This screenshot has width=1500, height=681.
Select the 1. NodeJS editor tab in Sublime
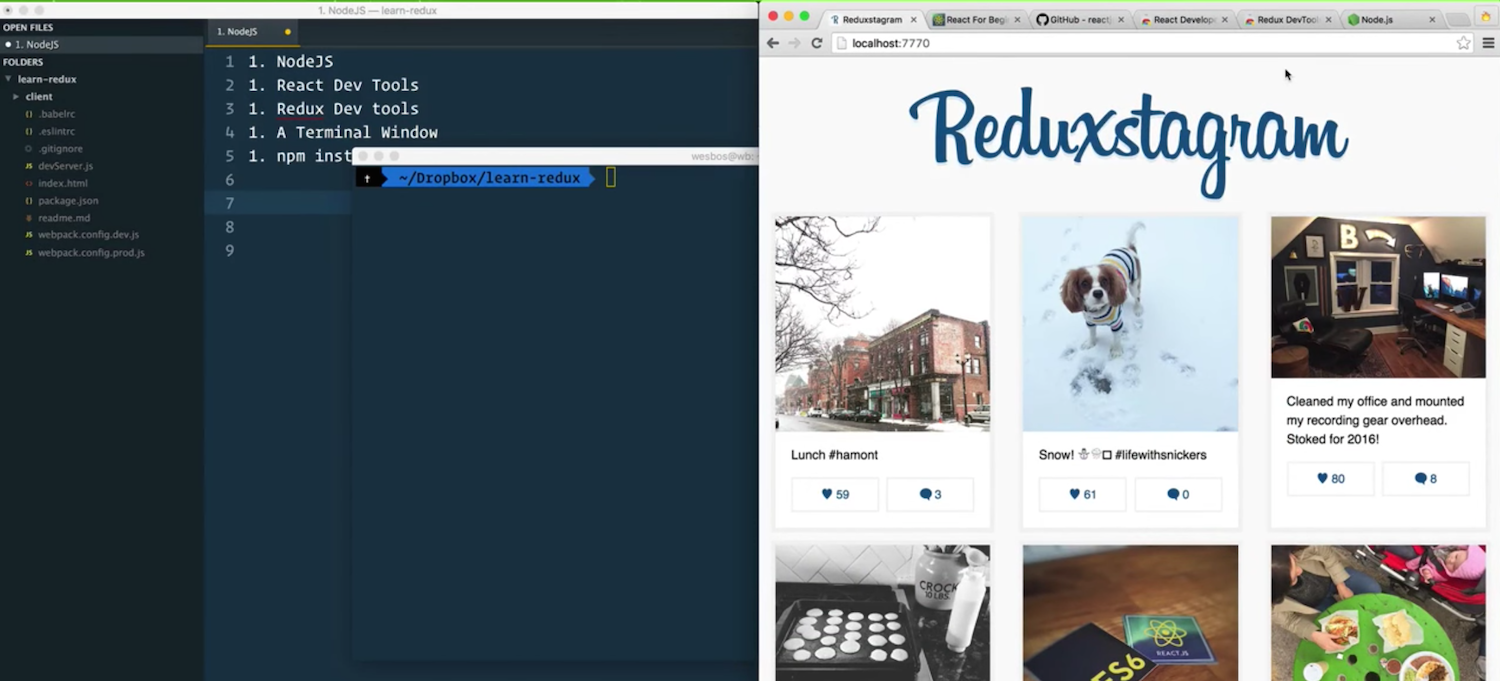(254, 32)
